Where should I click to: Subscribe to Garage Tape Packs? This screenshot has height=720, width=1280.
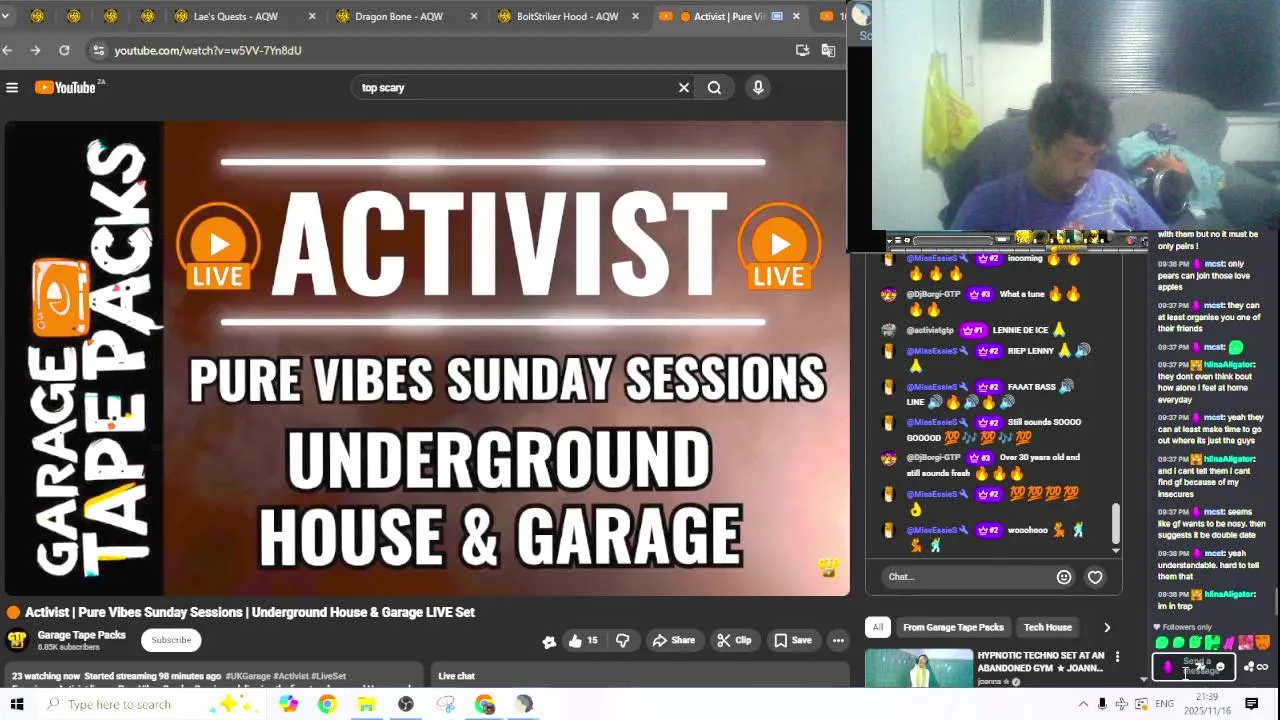point(171,640)
